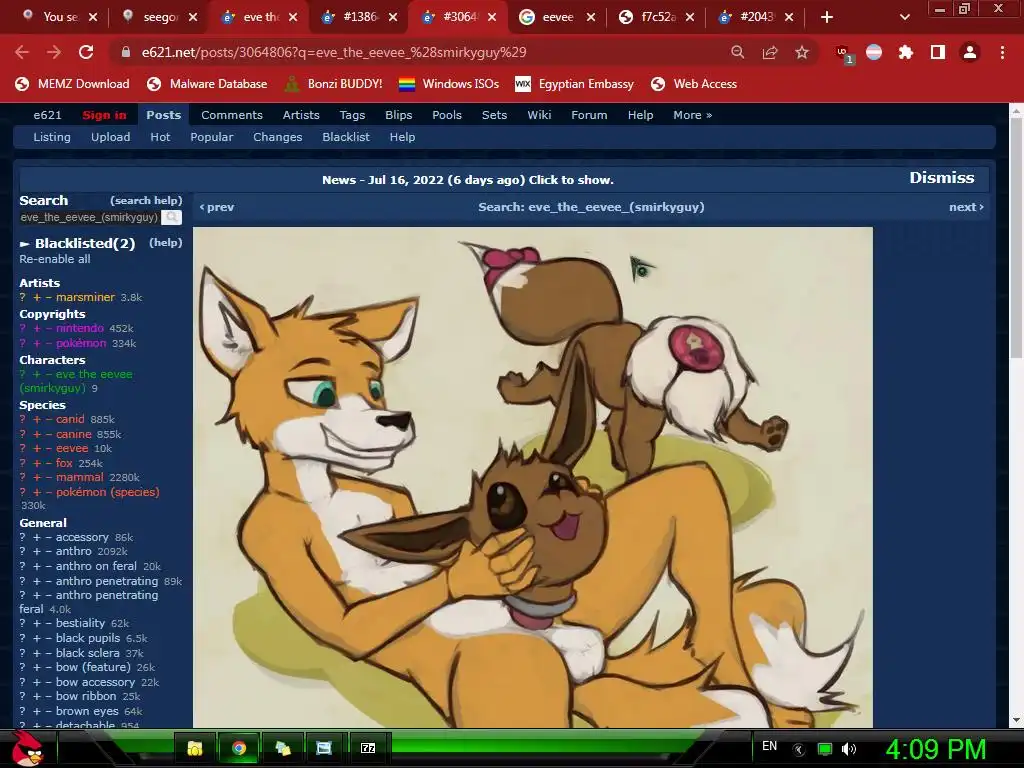Click the 'brown eyes' general tag
This screenshot has height=768, width=1024.
87,711
